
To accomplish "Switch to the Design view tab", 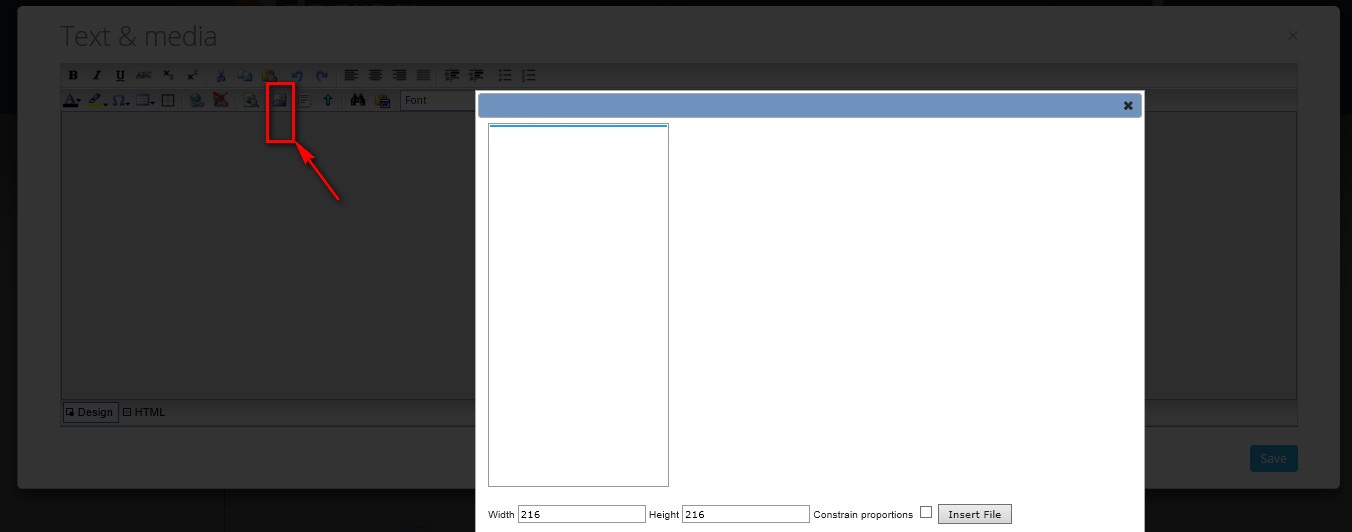I will click(x=90, y=412).
